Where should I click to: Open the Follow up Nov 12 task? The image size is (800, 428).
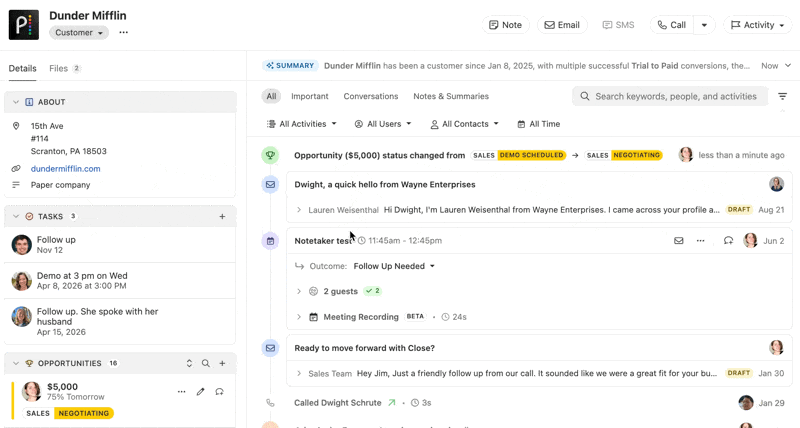point(120,245)
